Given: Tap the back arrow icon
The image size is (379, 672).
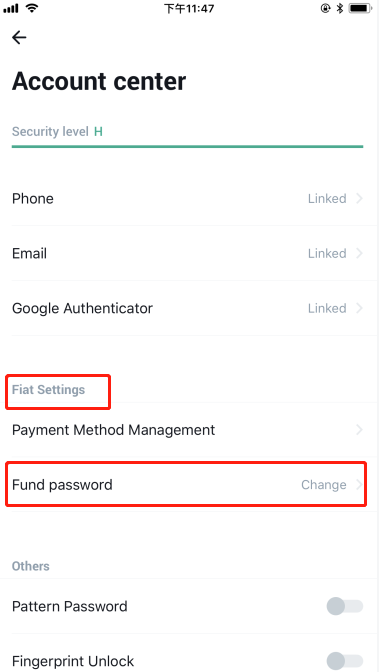Looking at the screenshot, I should [19, 38].
